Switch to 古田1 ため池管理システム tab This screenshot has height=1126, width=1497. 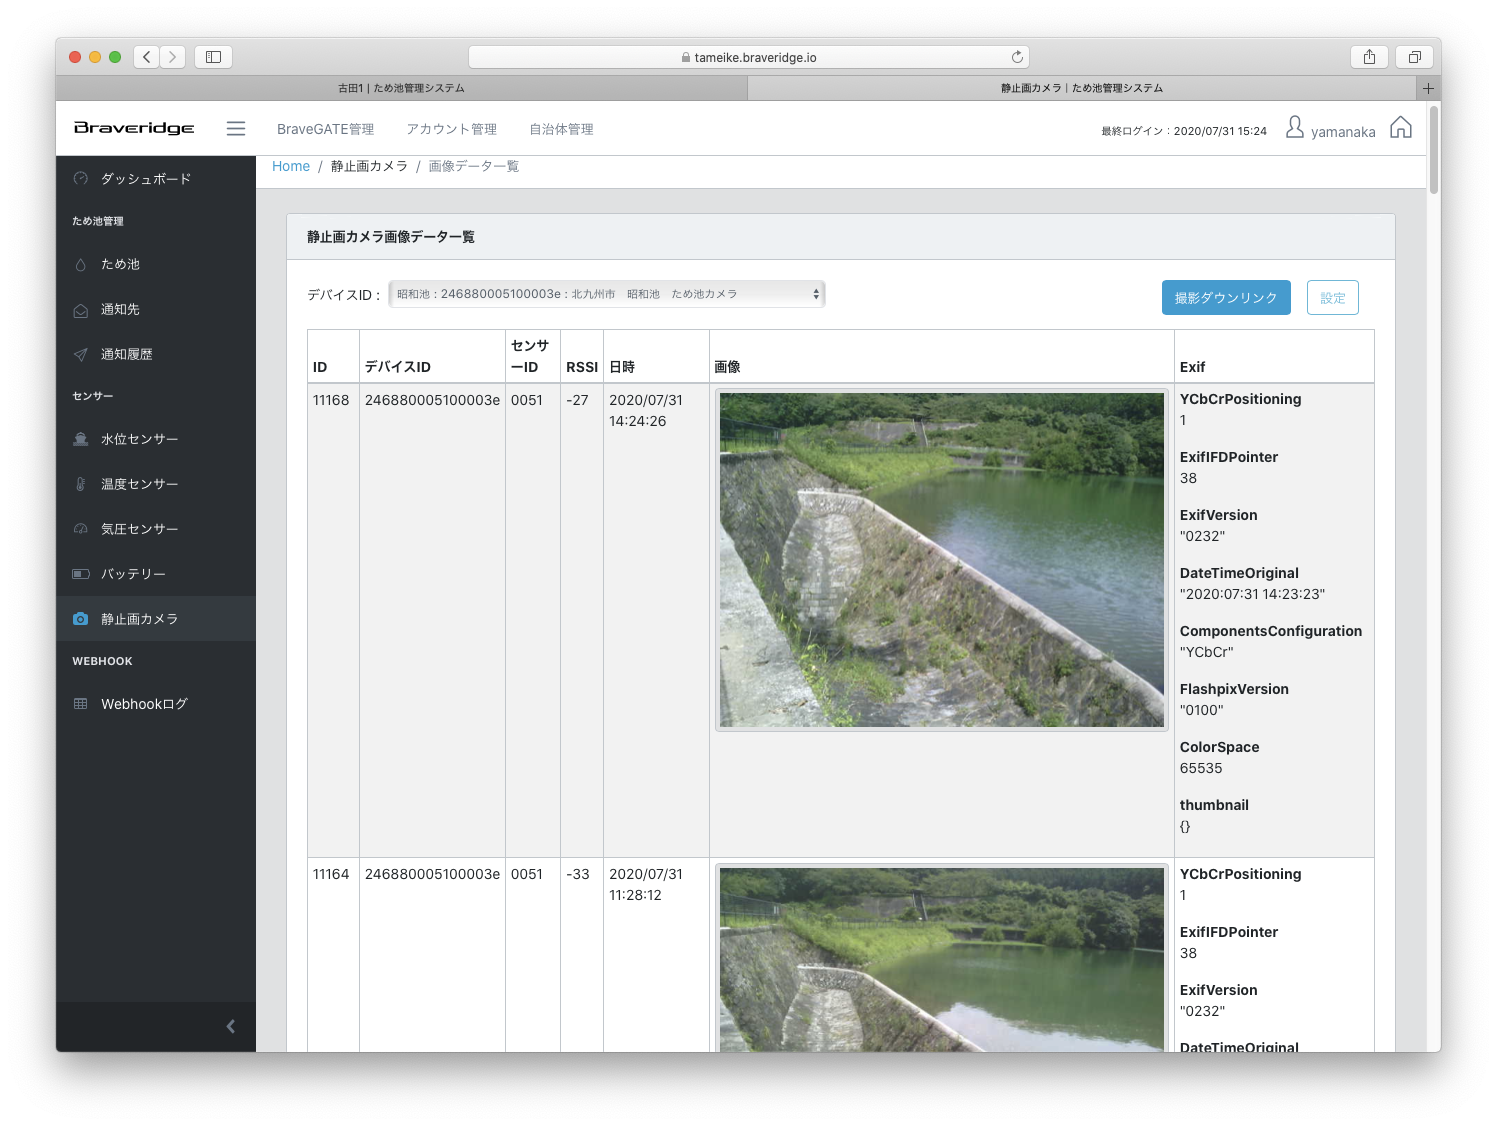tap(401, 88)
